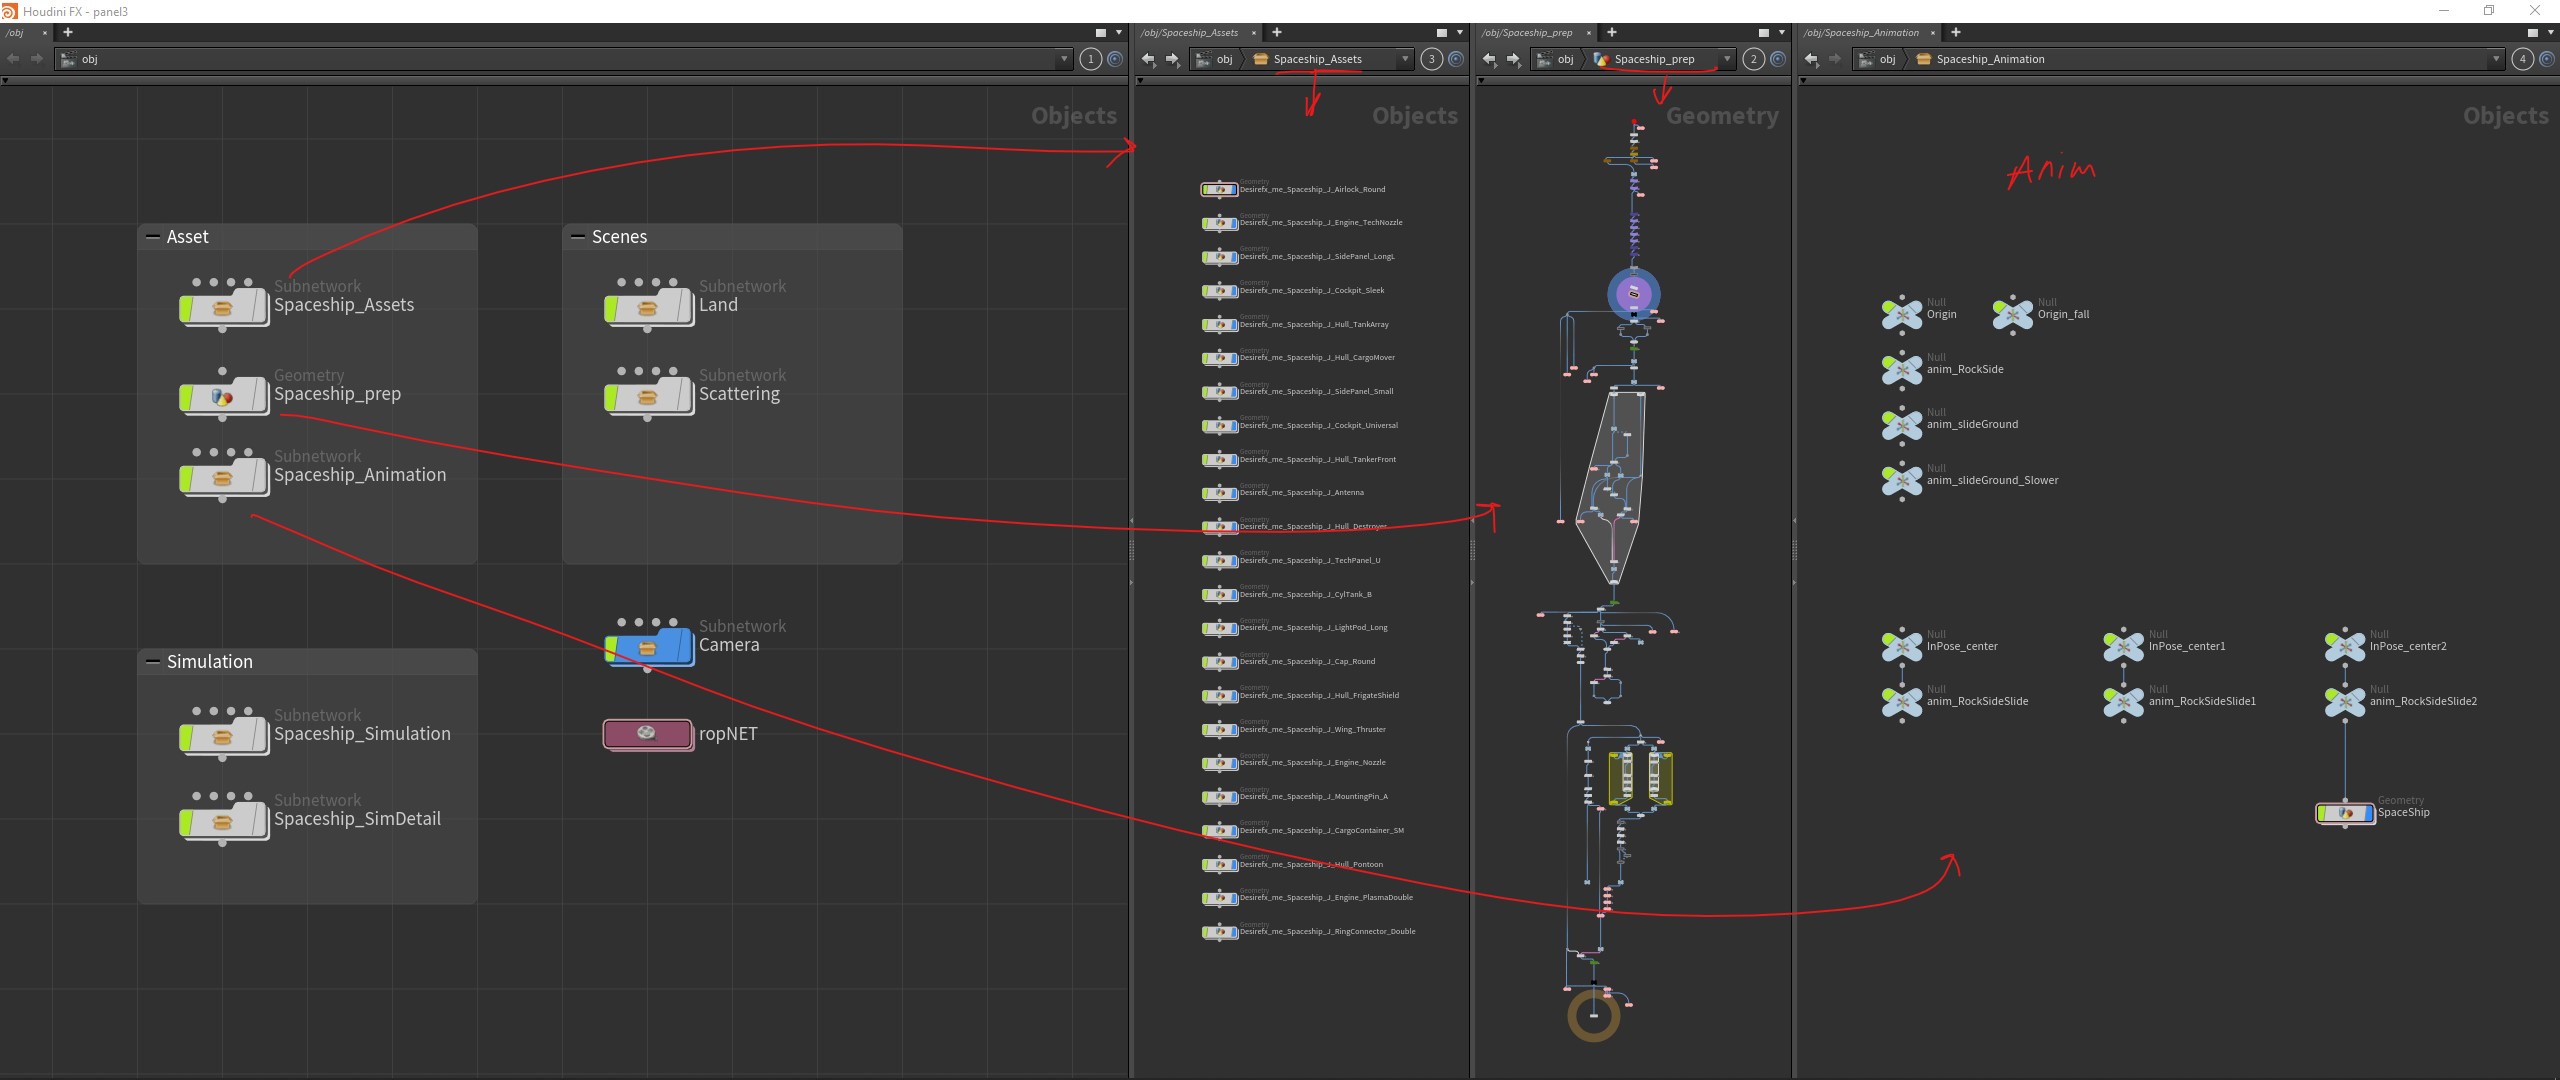The height and width of the screenshot is (1080, 2560).
Task: Select the Desirefx_me_Spaceship_J_Antenna node
Action: point(1220,493)
